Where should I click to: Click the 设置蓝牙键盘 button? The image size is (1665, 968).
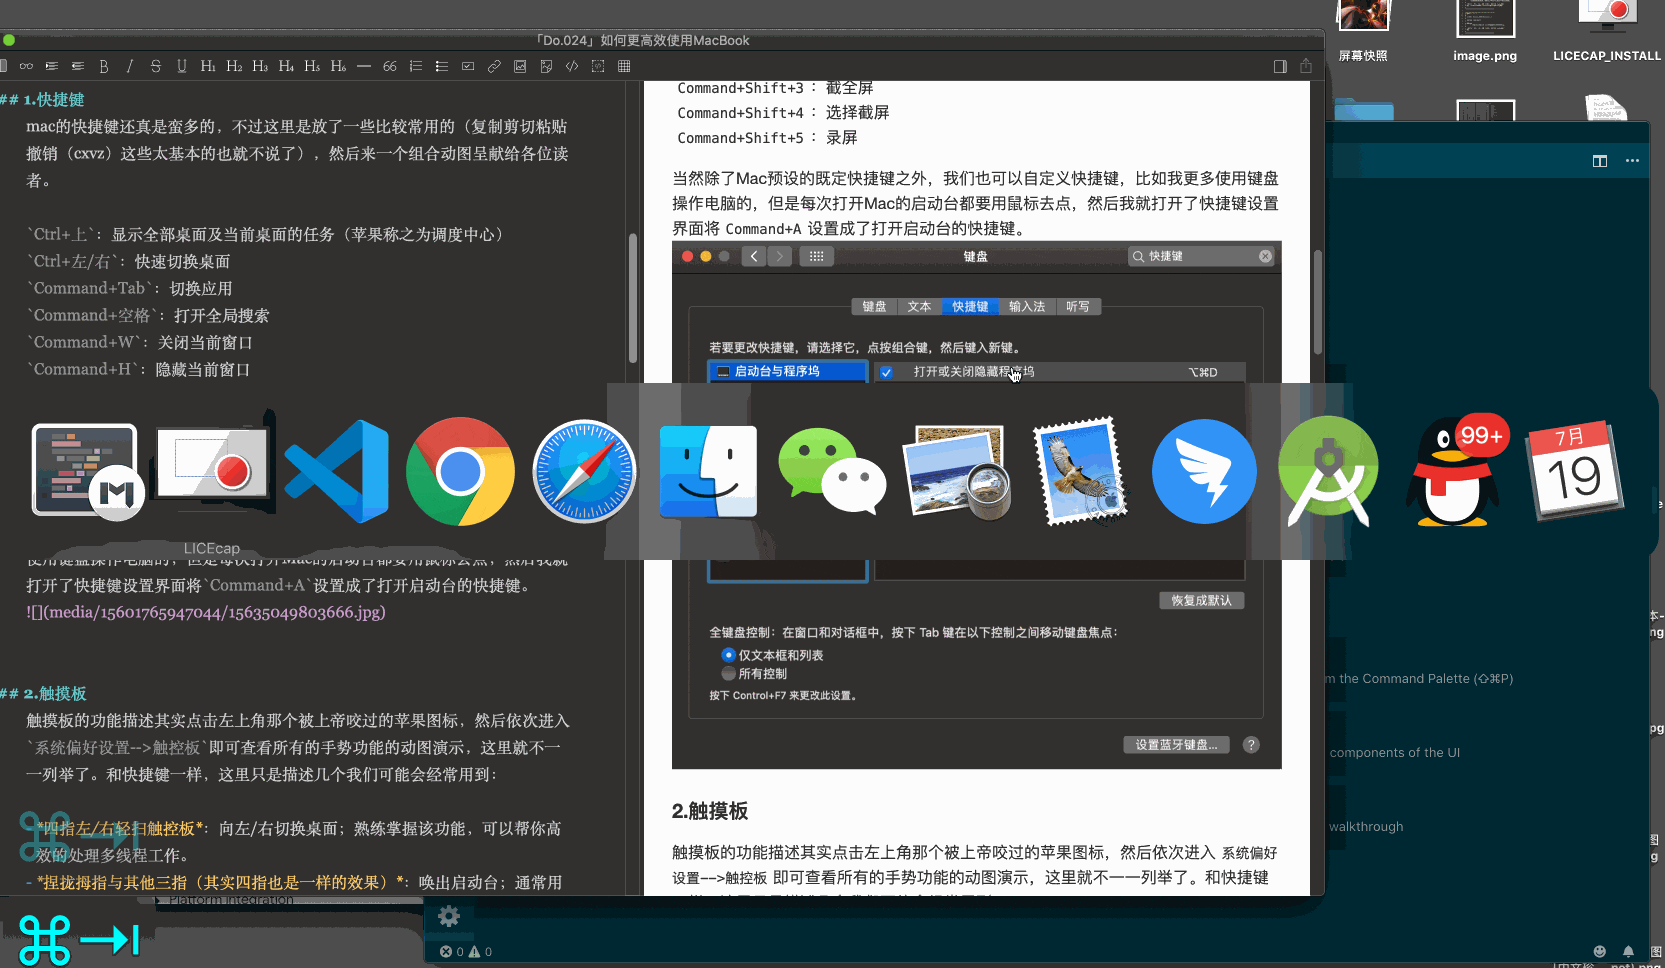coord(1176,745)
